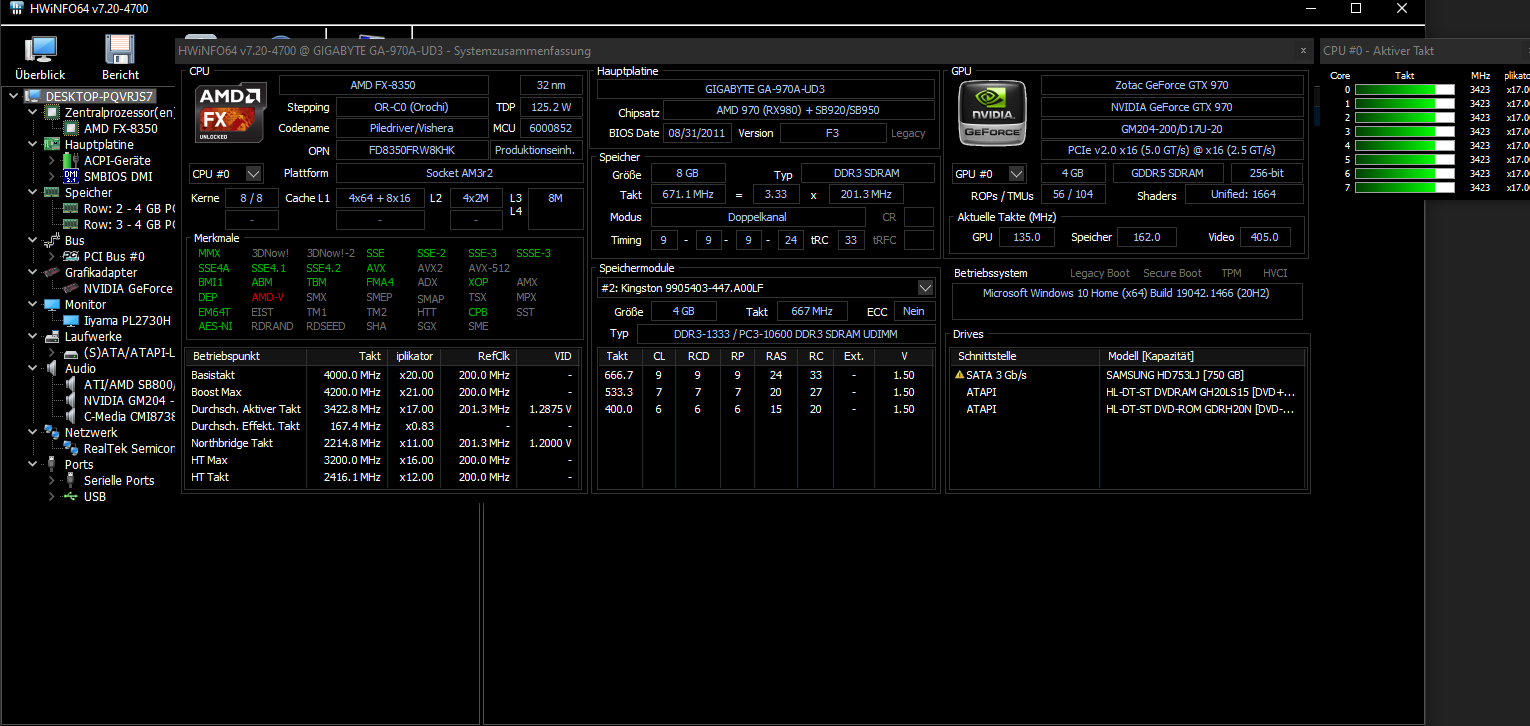Viewport: 1530px width, 726px height.
Task: Click the AMD-V feature flag
Action: (x=268, y=297)
